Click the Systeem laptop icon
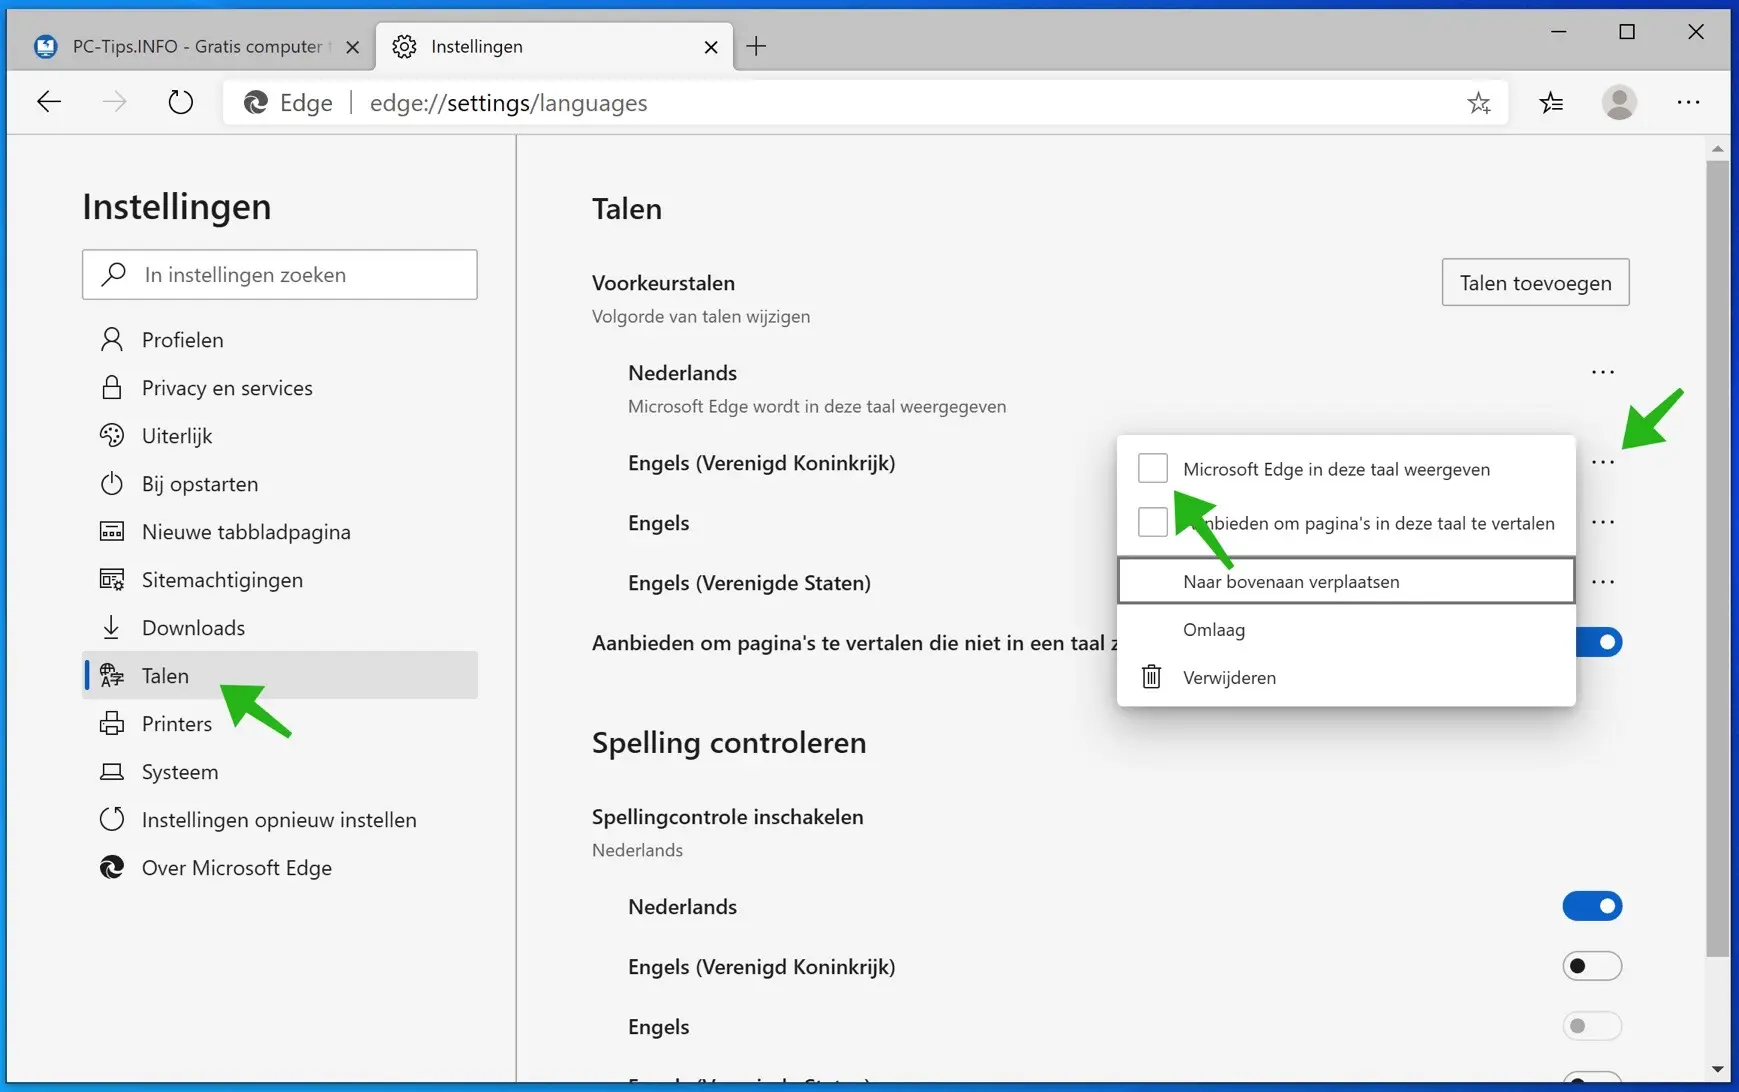 (112, 772)
